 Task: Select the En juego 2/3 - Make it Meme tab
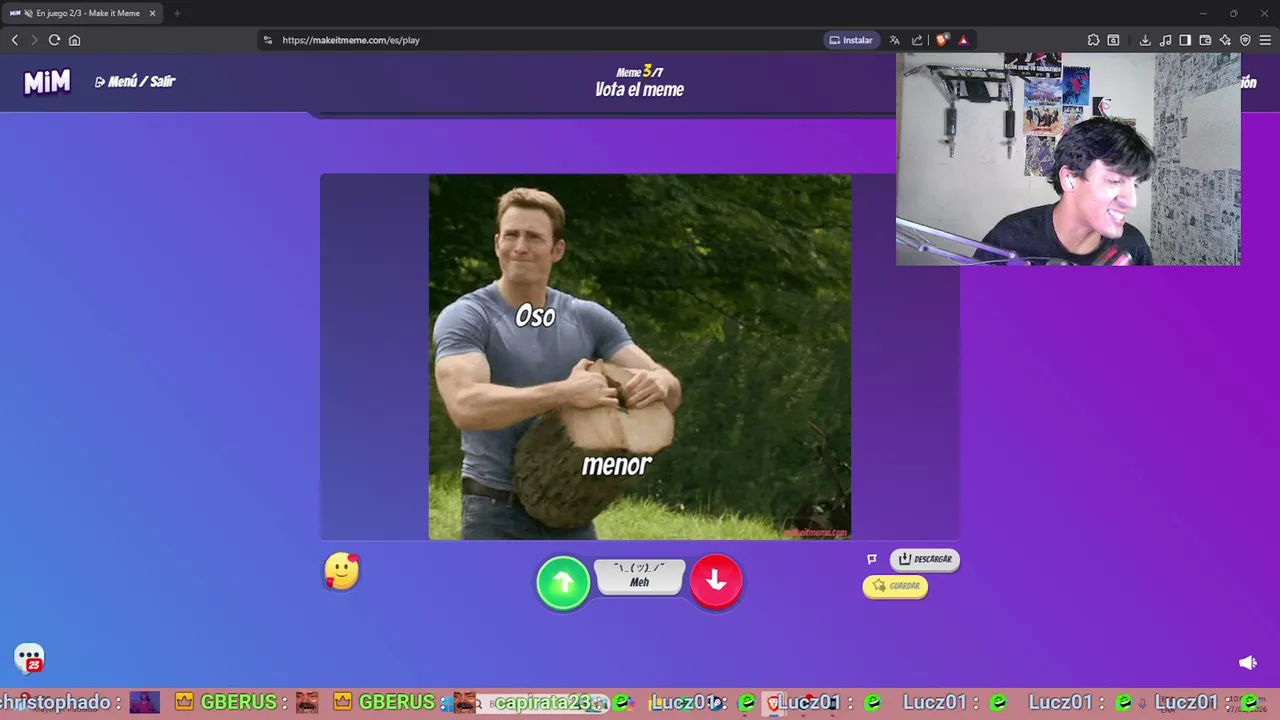[x=84, y=13]
